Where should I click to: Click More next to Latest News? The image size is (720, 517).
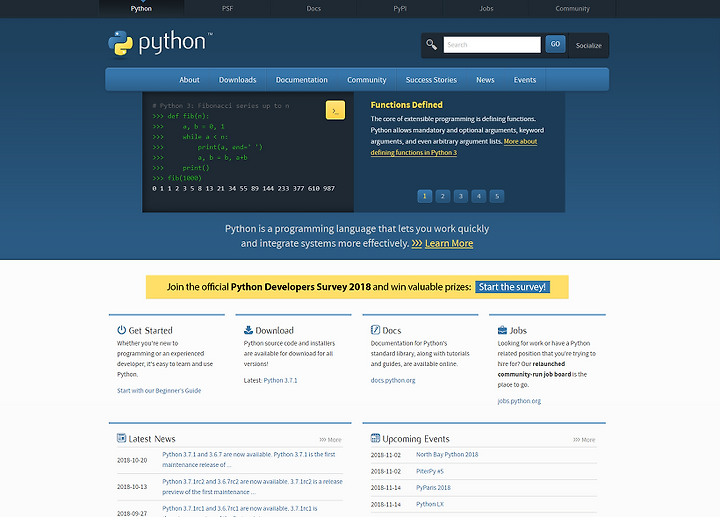coord(331,439)
